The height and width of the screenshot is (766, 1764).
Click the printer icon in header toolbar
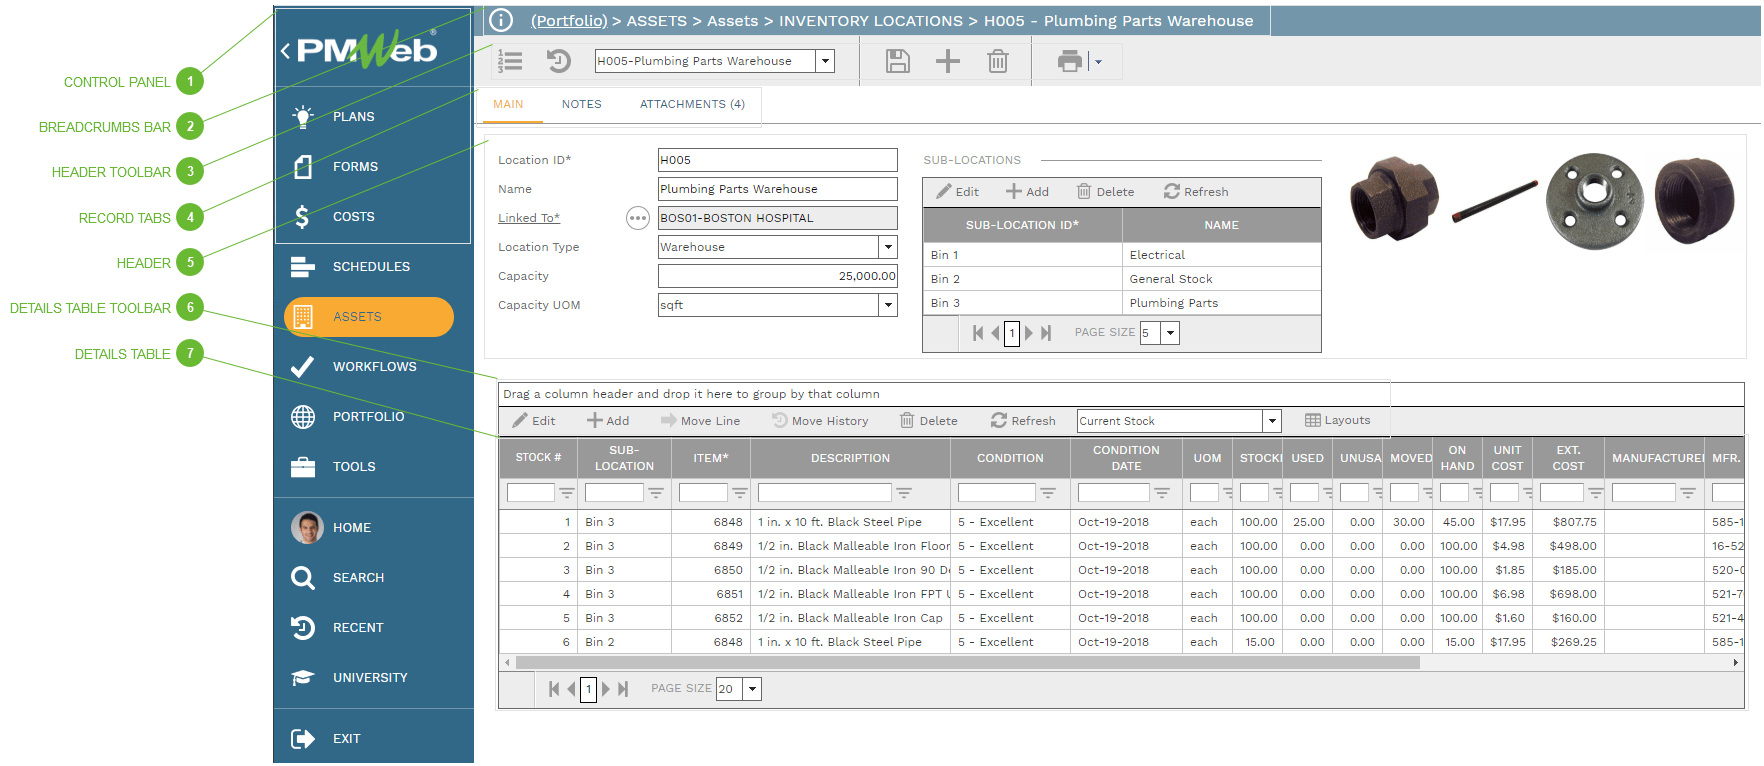click(1069, 61)
